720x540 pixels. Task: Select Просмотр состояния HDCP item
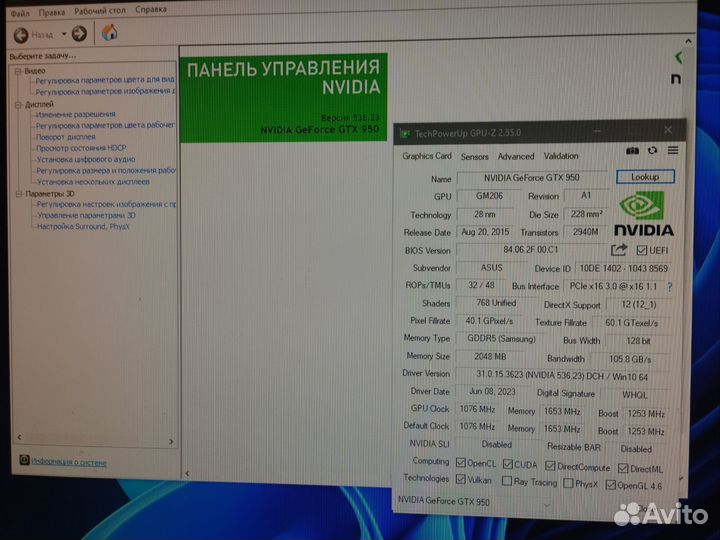tap(81, 148)
